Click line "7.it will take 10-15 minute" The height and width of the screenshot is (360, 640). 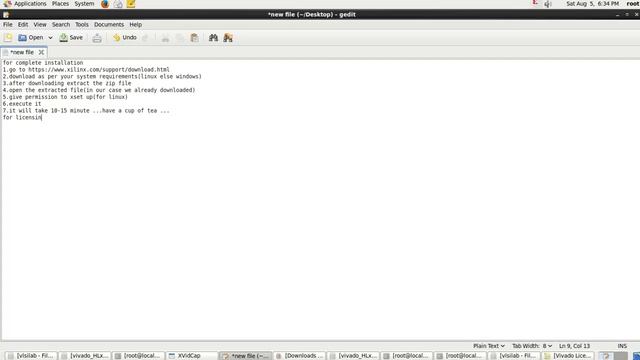(86, 111)
